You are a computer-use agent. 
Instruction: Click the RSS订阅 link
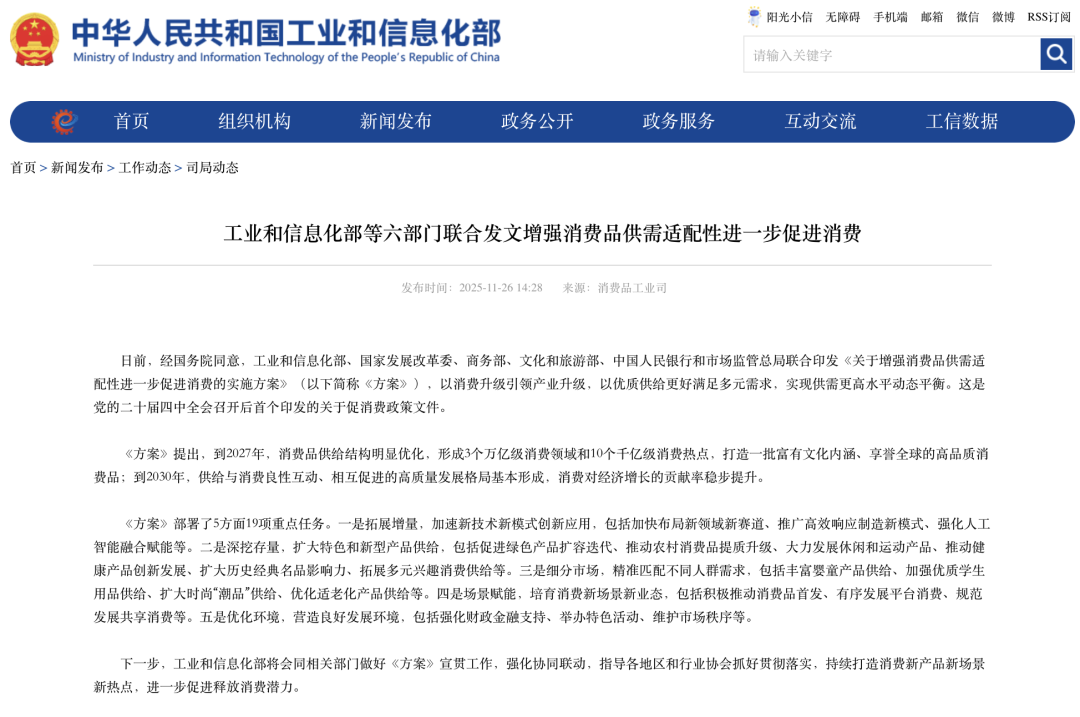[1049, 17]
